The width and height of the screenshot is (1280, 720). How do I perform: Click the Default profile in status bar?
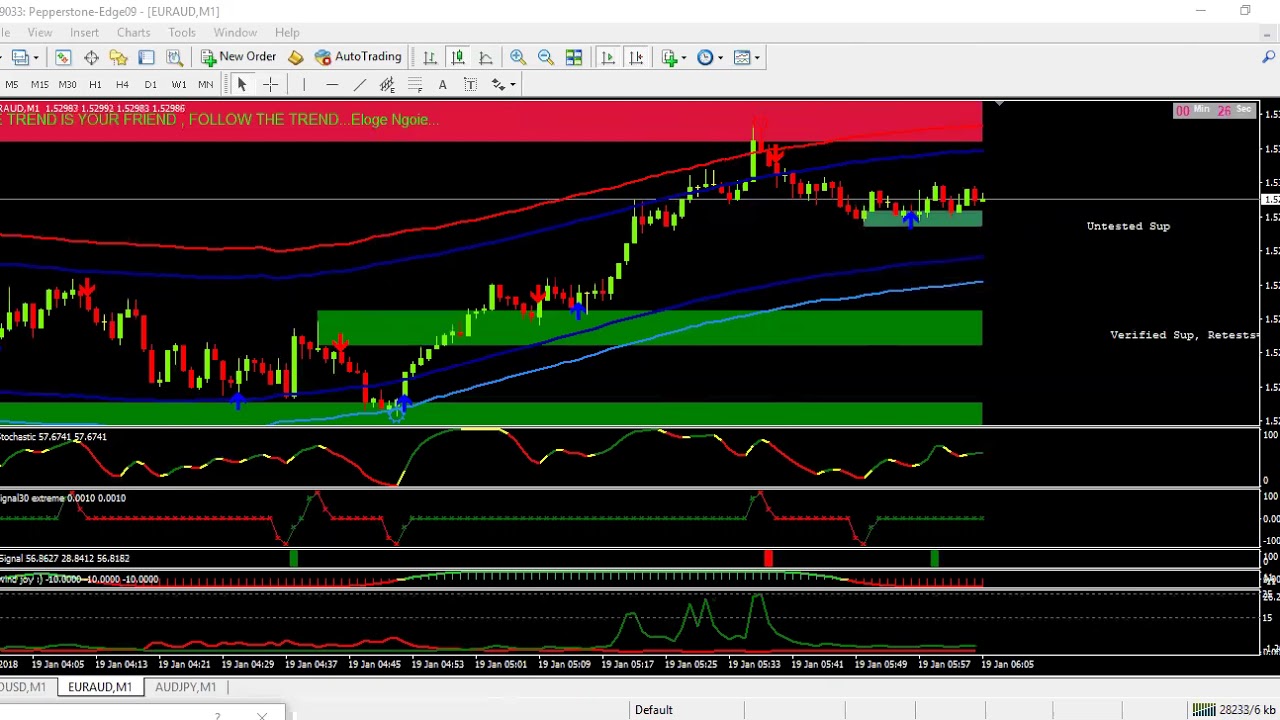pos(653,710)
